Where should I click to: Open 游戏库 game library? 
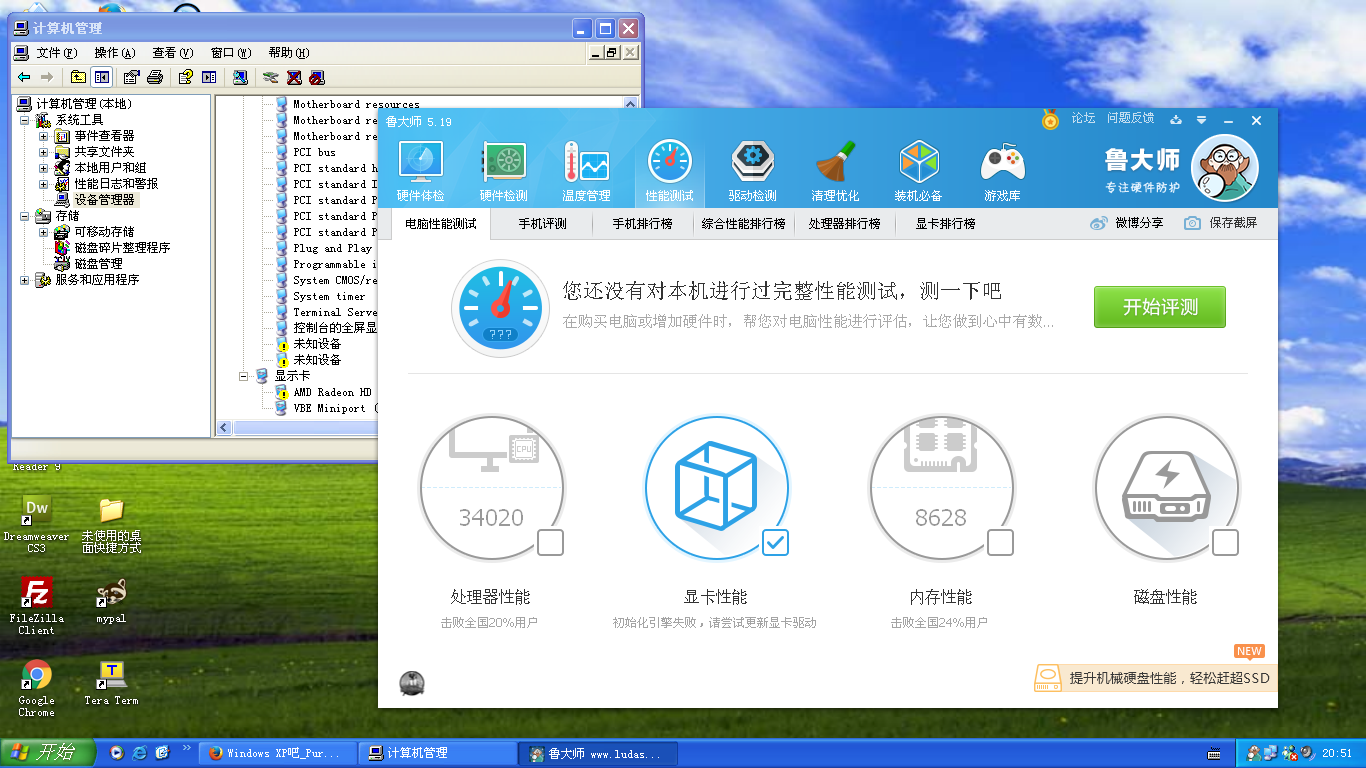click(x=1002, y=172)
